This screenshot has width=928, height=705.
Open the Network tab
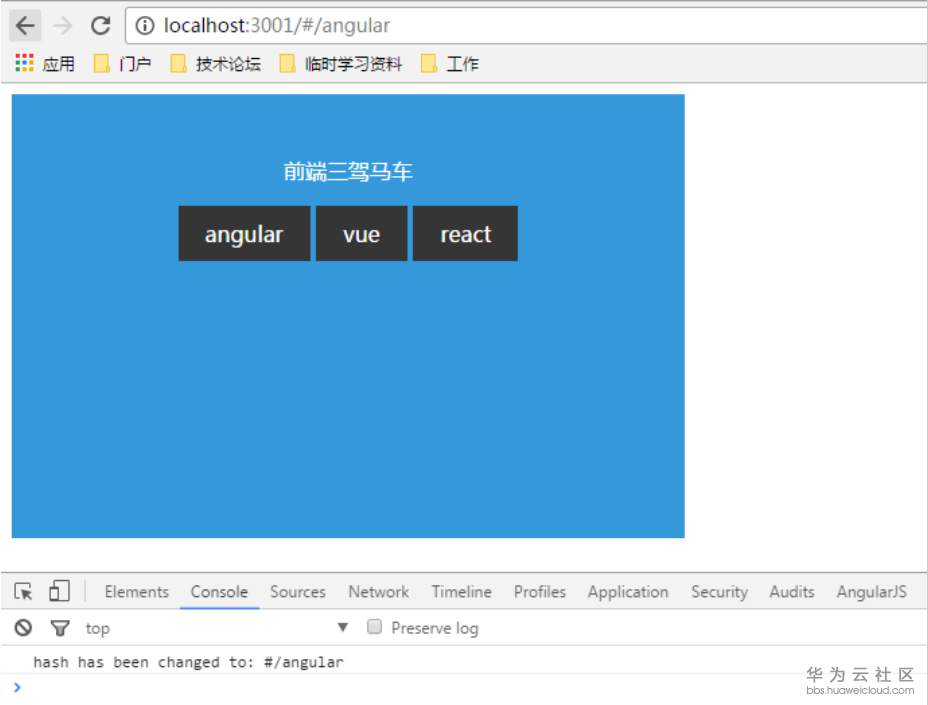[378, 591]
